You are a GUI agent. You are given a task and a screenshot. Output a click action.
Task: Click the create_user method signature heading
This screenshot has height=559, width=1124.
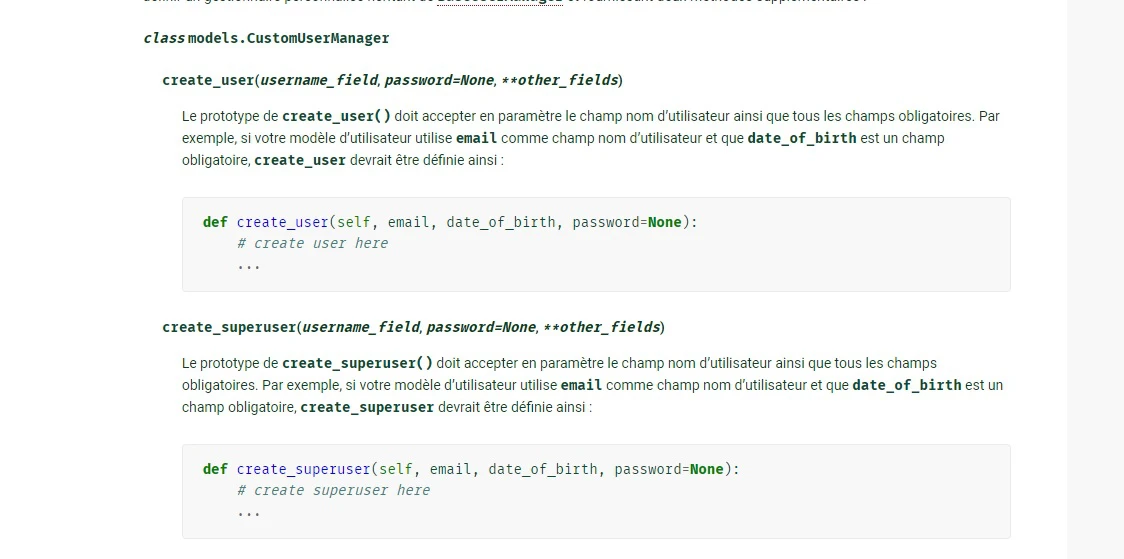coord(392,80)
